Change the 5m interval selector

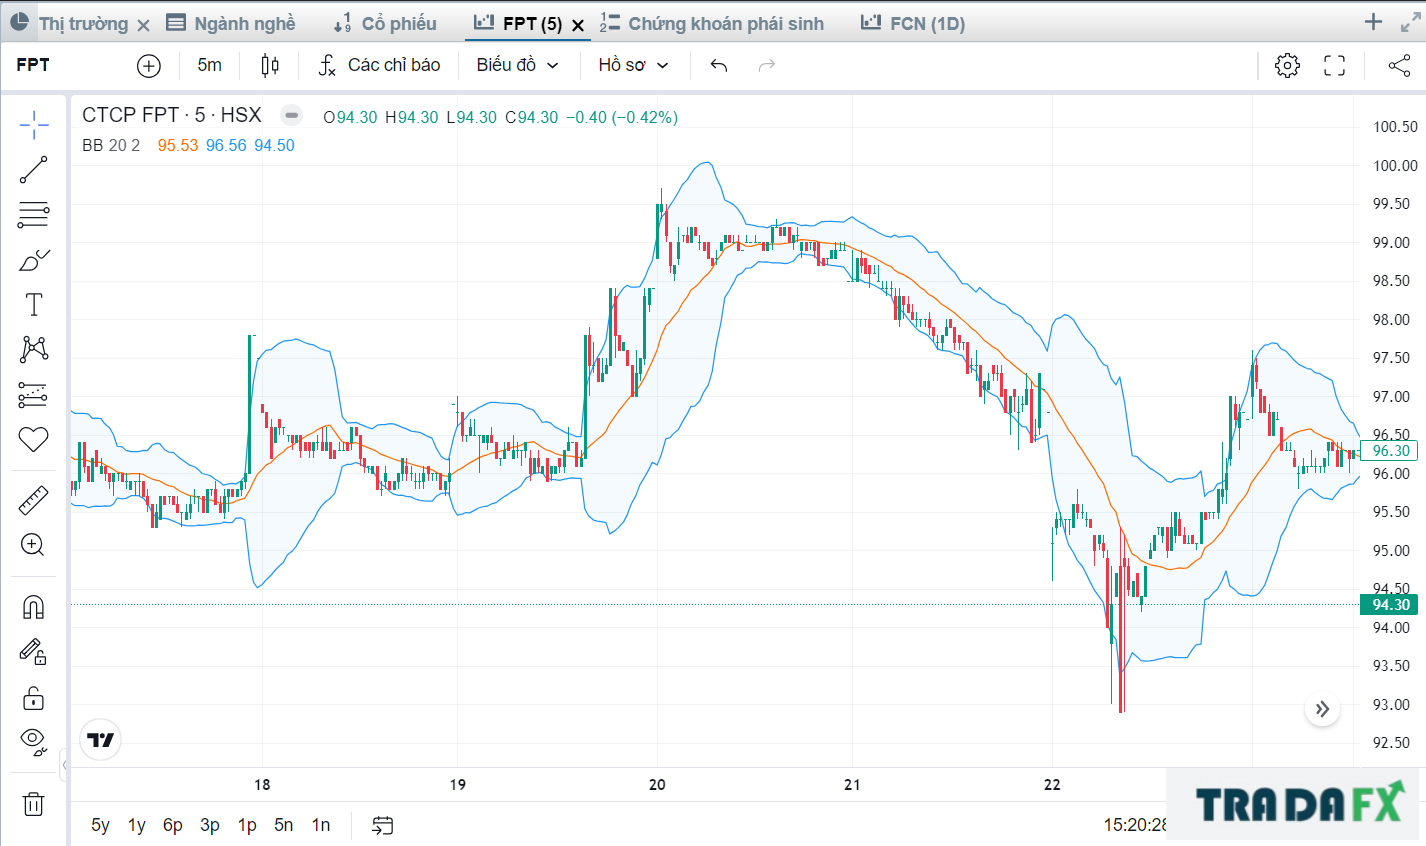[x=209, y=66]
